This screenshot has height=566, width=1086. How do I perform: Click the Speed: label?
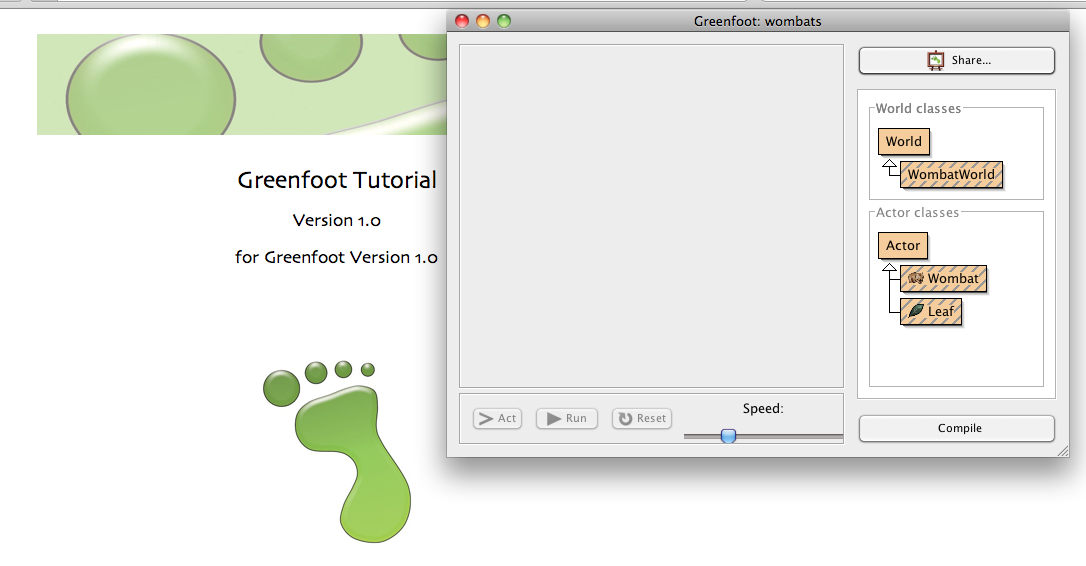763,409
